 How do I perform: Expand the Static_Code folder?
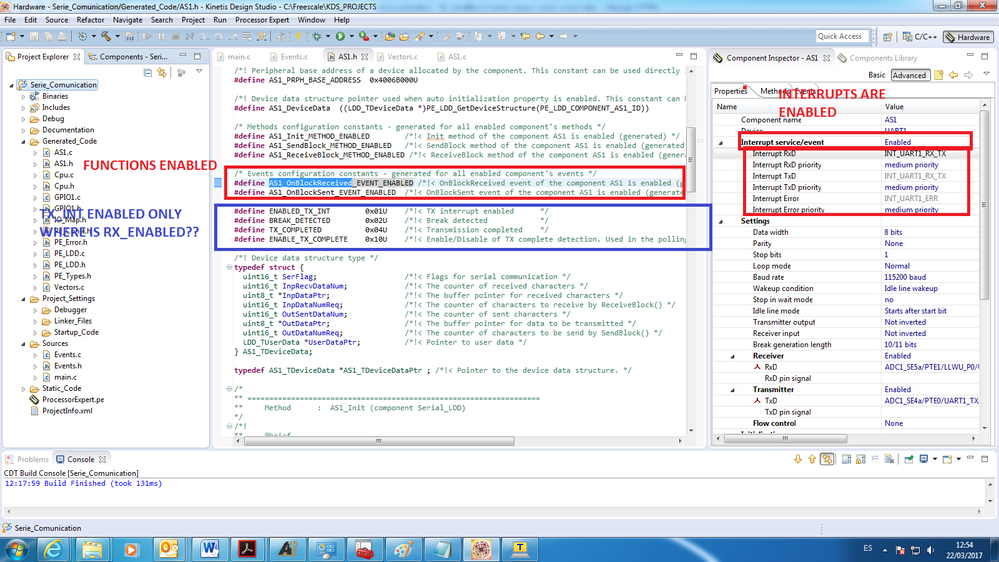(x=24, y=389)
